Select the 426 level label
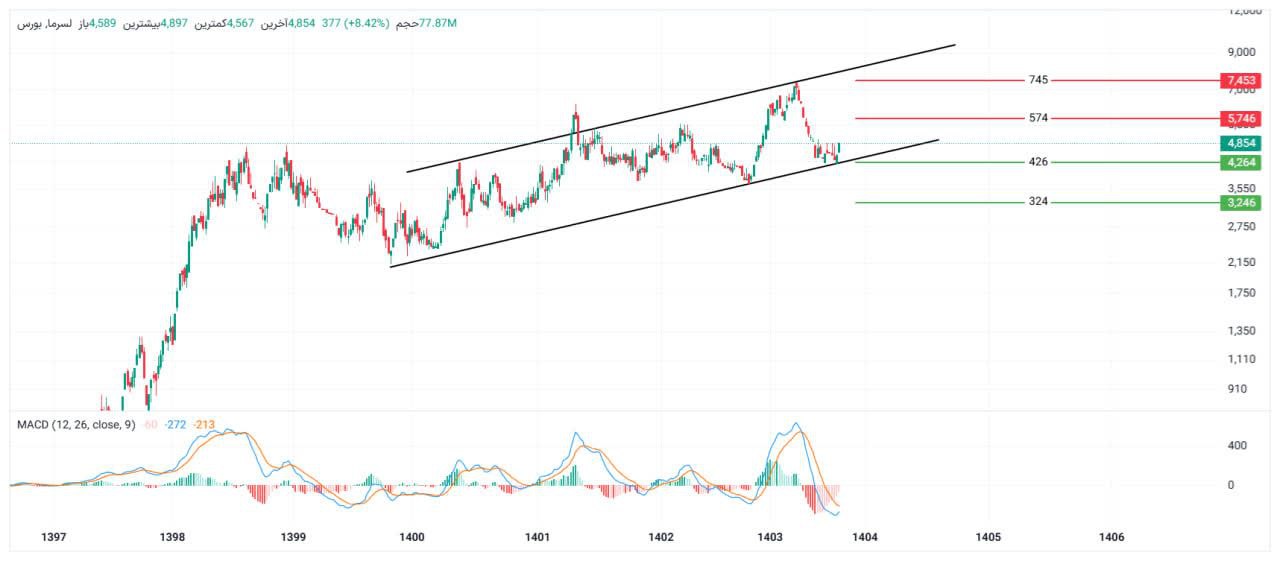This screenshot has height=561, width=1280. coord(1038,162)
